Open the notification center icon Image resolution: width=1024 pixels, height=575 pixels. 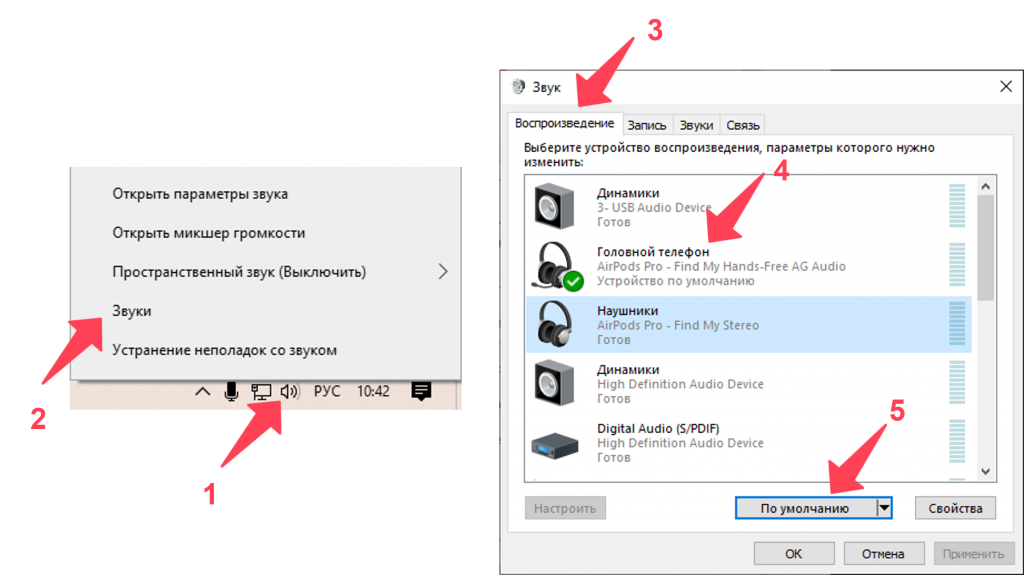pyautogui.click(x=421, y=391)
